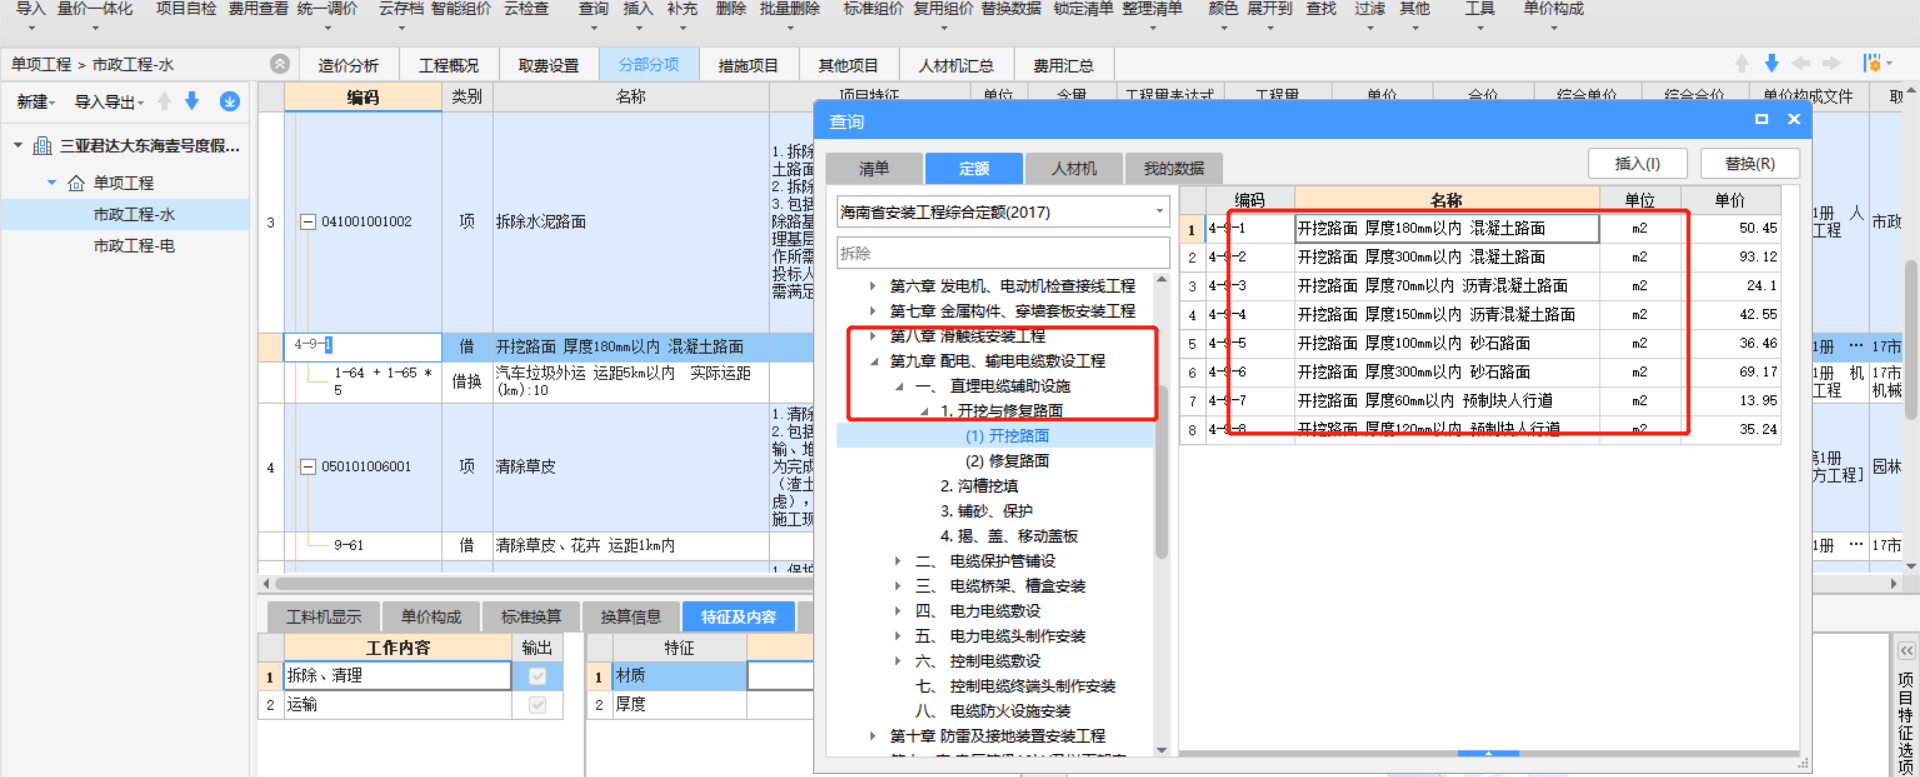
Task: Switch to the 措施项目 tab
Action: pyautogui.click(x=748, y=65)
